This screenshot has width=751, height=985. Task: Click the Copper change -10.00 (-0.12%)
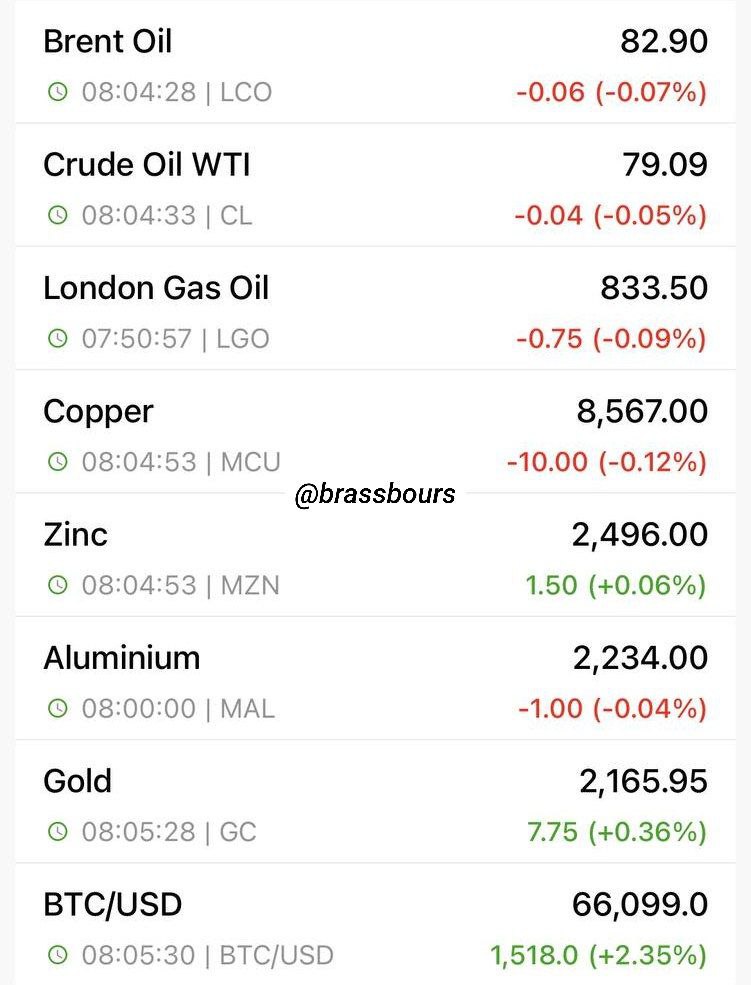[x=607, y=462]
